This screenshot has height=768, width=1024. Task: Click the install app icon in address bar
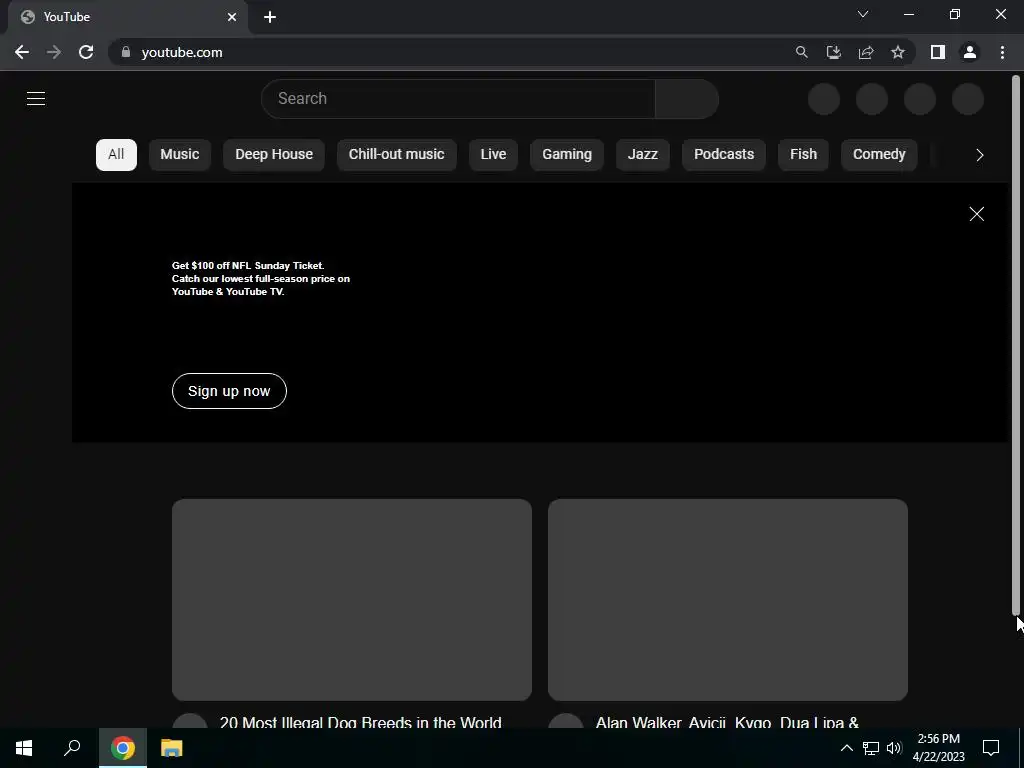pos(833,52)
